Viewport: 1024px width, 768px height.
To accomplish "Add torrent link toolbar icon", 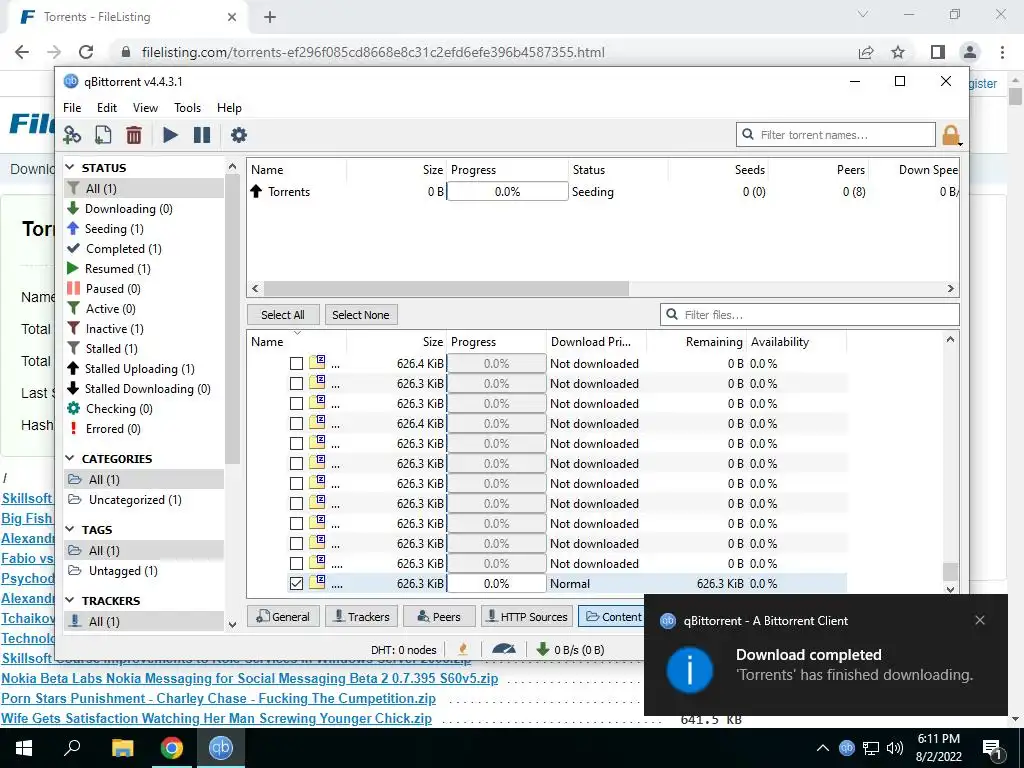I will tap(72, 135).
